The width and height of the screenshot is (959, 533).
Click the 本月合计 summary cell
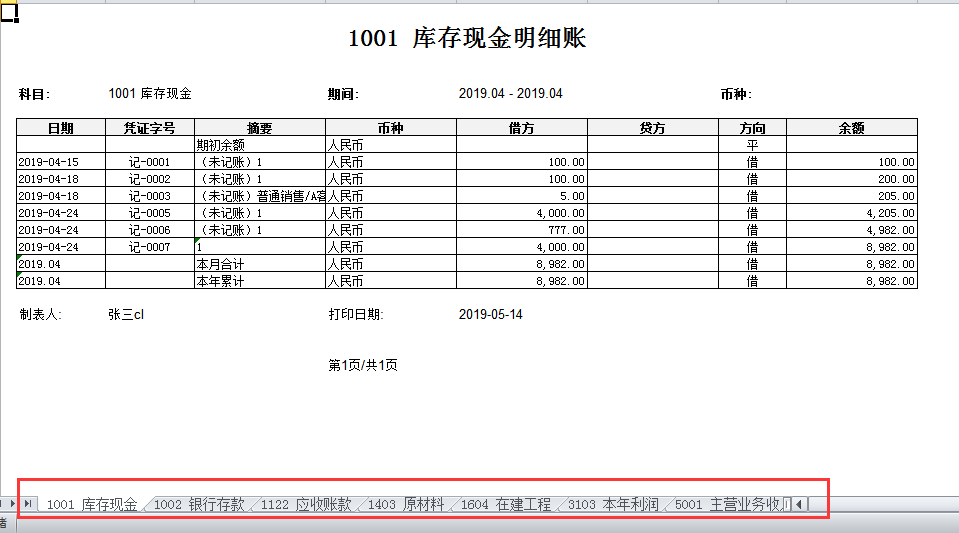coord(260,264)
